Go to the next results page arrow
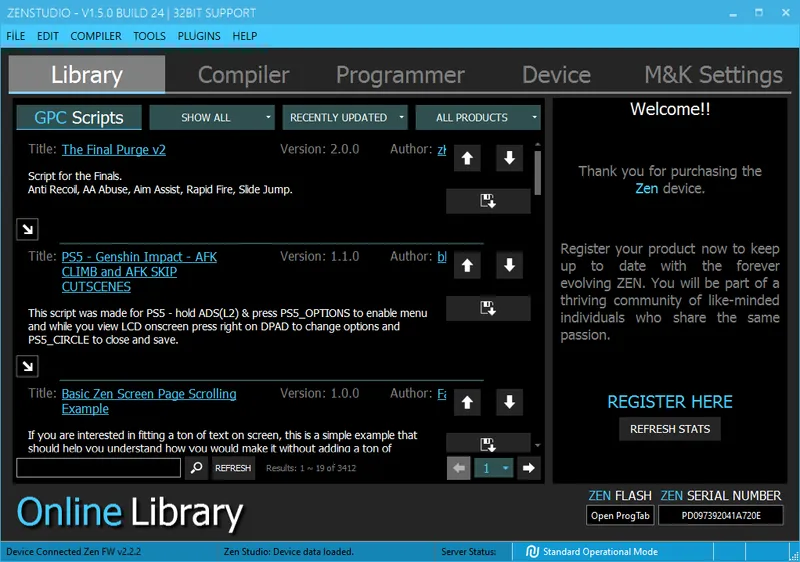The image size is (800, 562). coord(529,467)
